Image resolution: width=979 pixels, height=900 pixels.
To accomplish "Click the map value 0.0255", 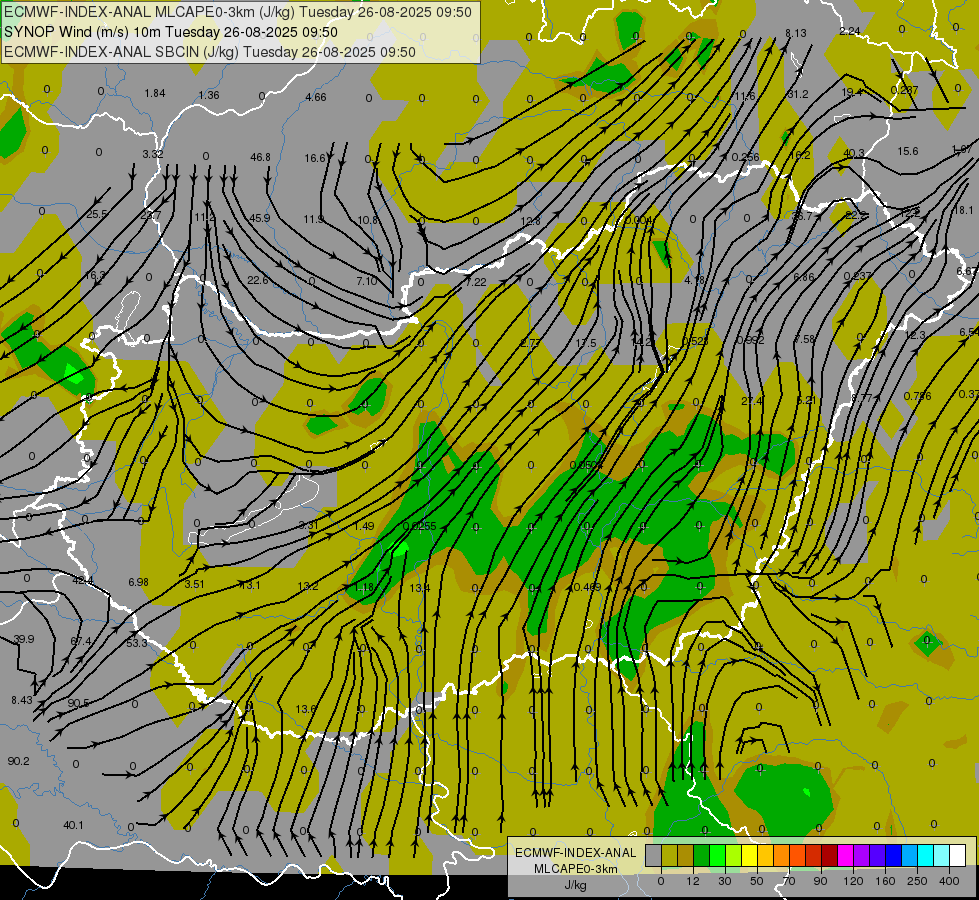I will point(420,527).
